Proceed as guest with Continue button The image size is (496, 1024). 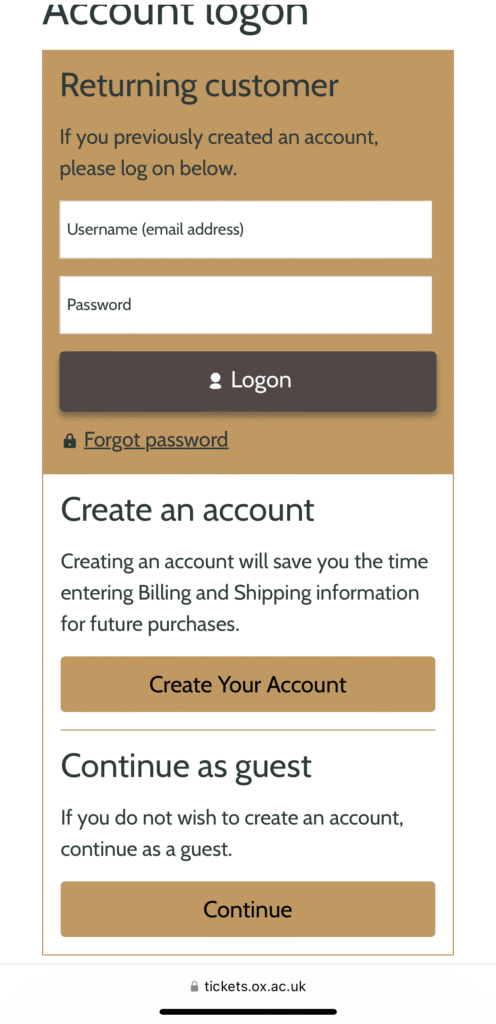tap(248, 909)
